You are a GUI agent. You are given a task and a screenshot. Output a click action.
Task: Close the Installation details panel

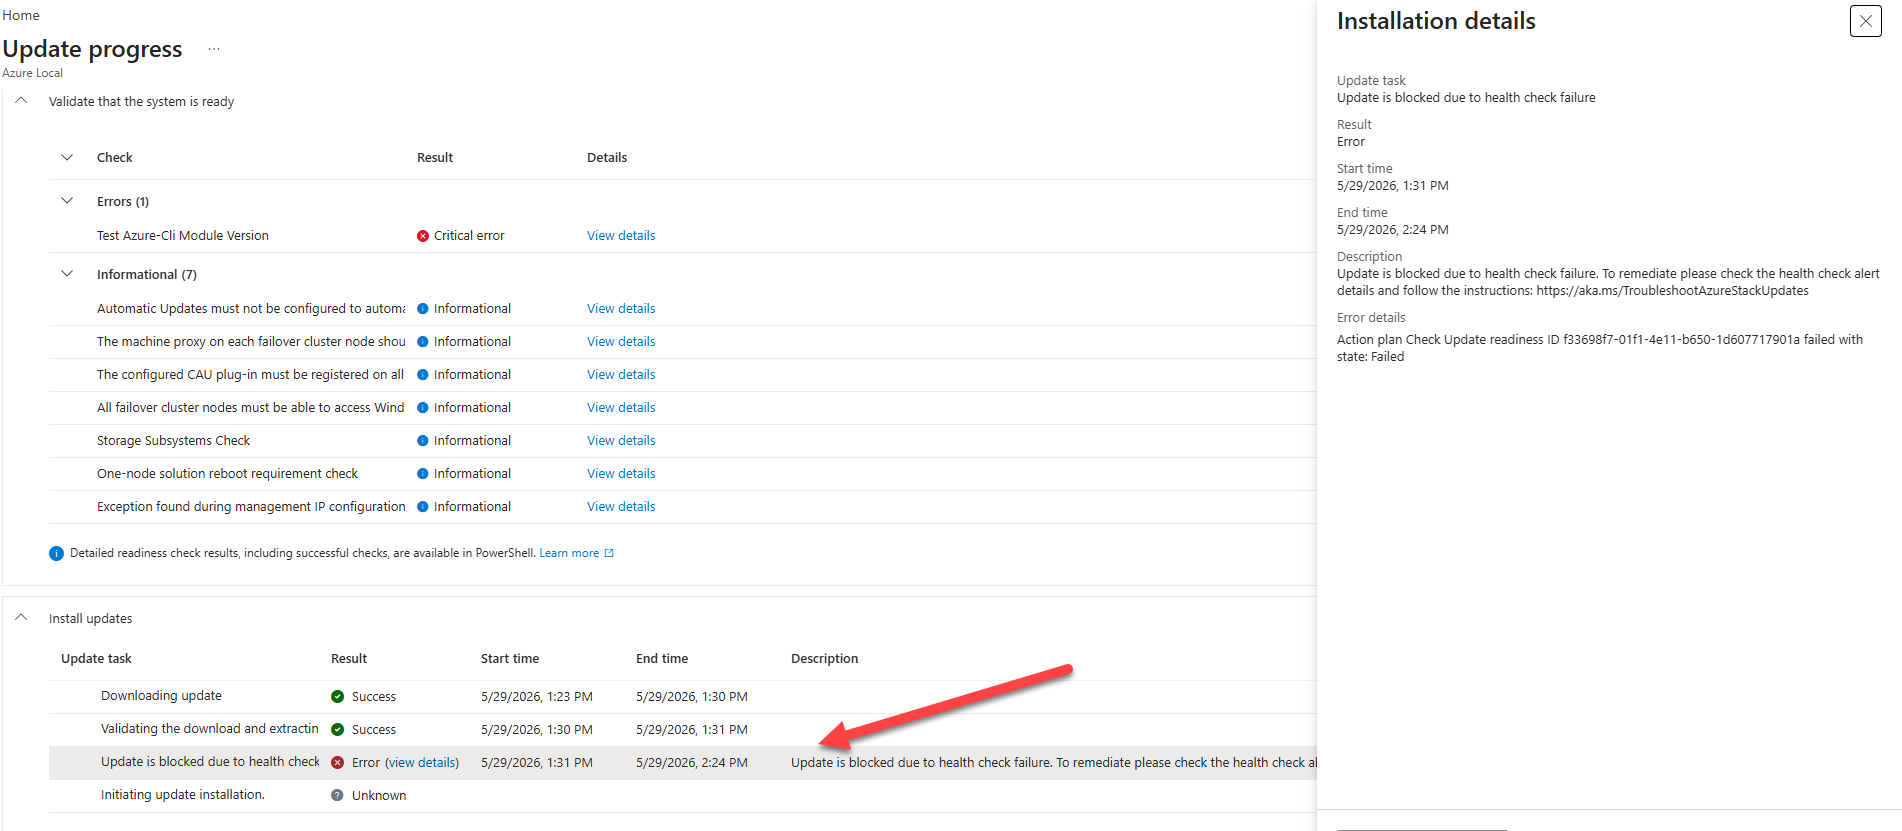tap(1865, 21)
